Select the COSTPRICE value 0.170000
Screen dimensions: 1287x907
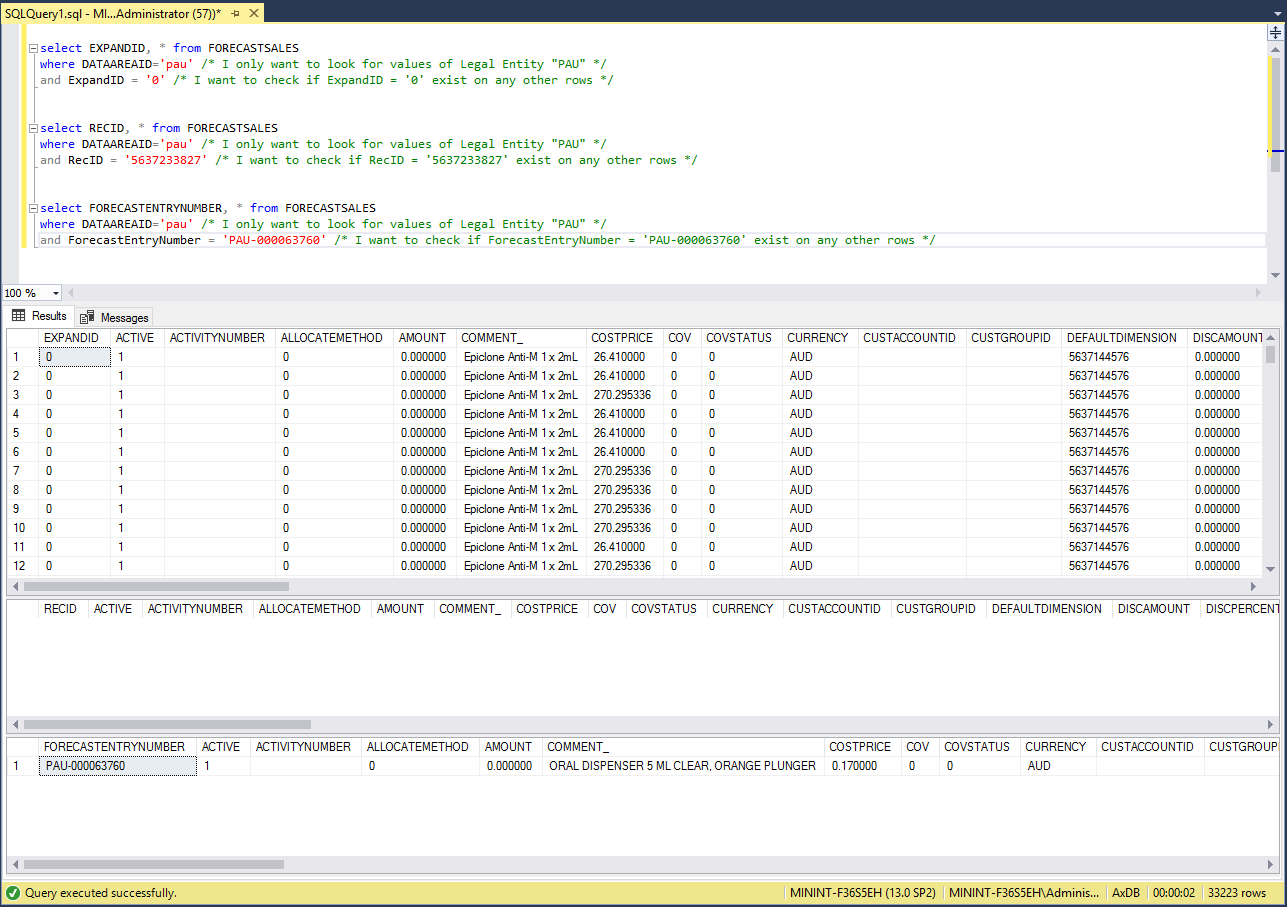(862, 766)
